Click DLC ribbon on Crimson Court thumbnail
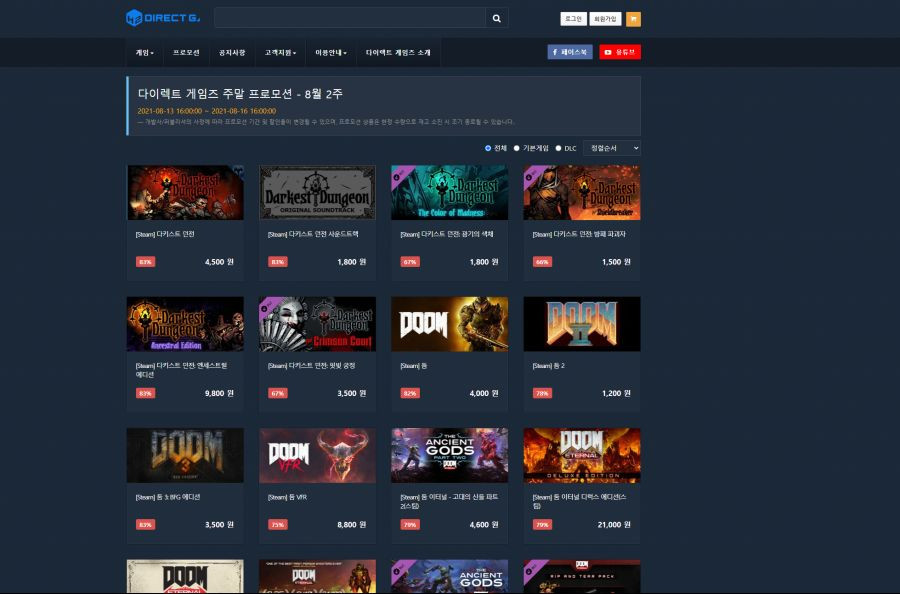900x594 pixels. click(268, 306)
